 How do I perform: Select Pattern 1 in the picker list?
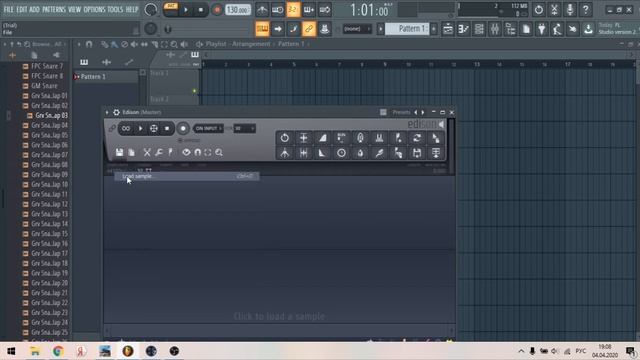coord(106,77)
